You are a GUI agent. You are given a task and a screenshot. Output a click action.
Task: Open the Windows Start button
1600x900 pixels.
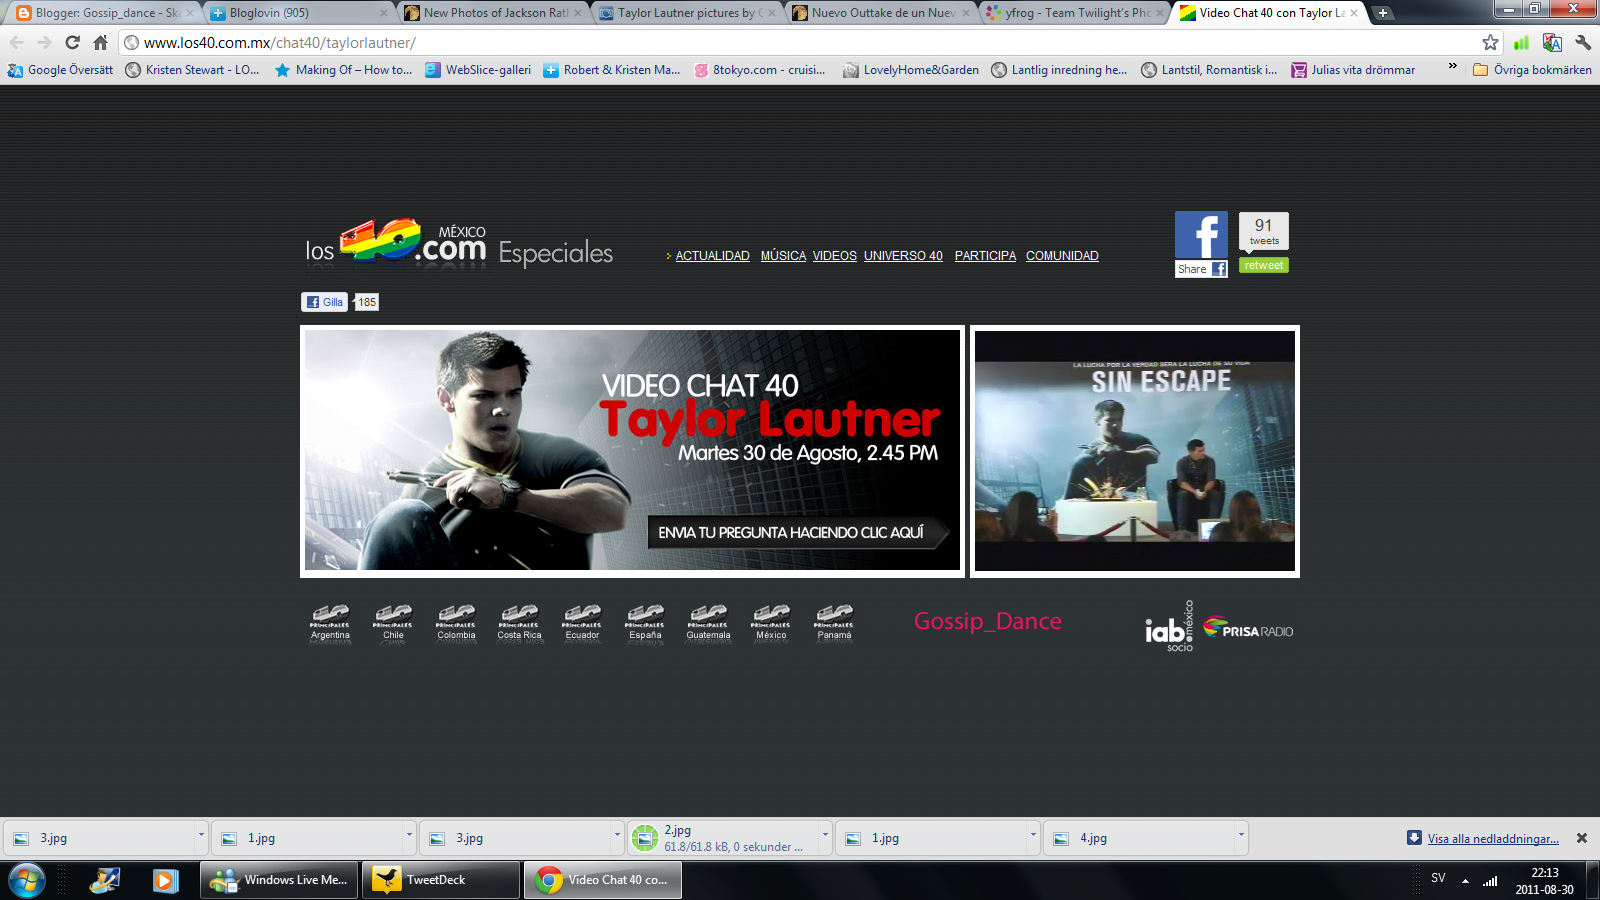[26, 880]
